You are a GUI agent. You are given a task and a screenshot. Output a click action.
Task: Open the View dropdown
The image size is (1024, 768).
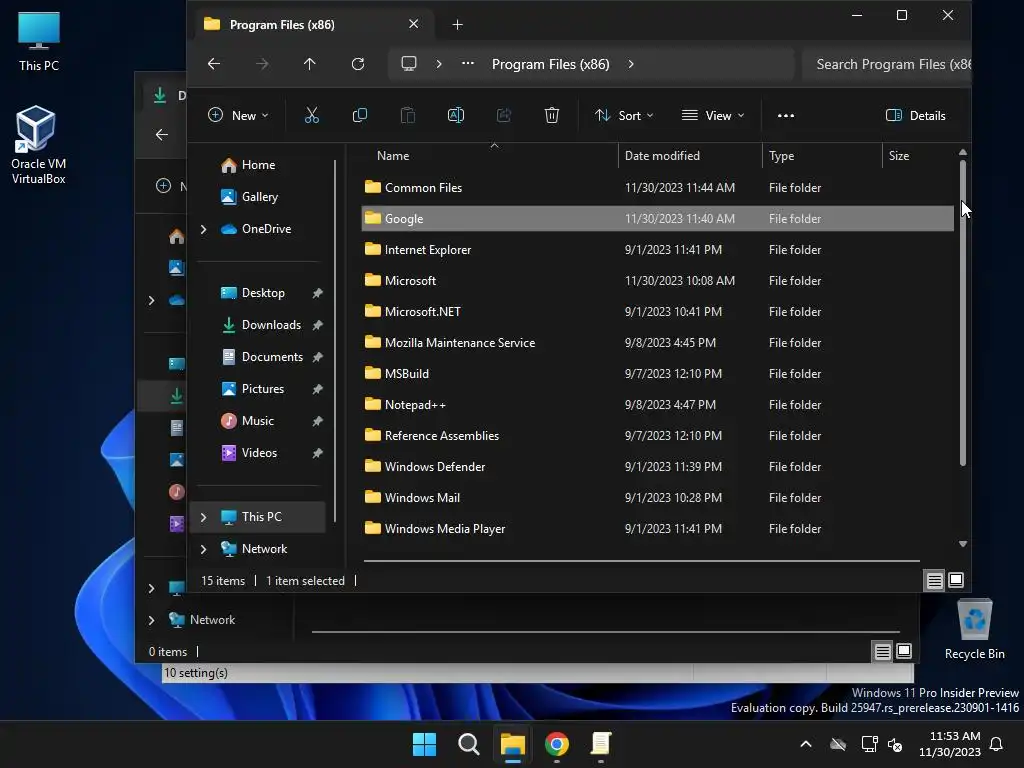713,116
